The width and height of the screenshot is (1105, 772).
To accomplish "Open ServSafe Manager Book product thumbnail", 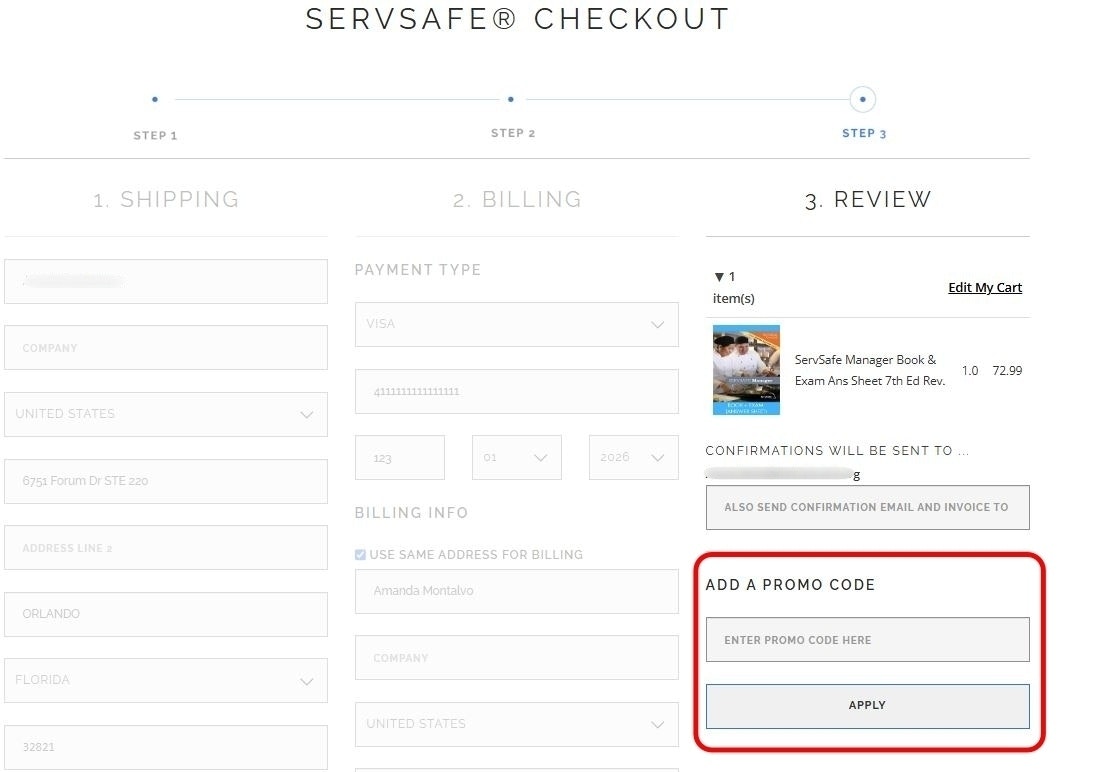I will click(x=746, y=370).
